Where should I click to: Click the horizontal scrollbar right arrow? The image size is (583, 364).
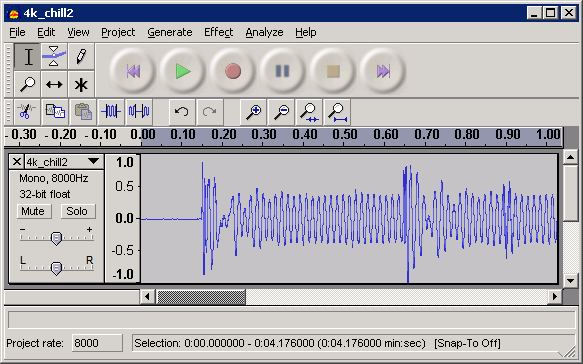click(x=555, y=296)
